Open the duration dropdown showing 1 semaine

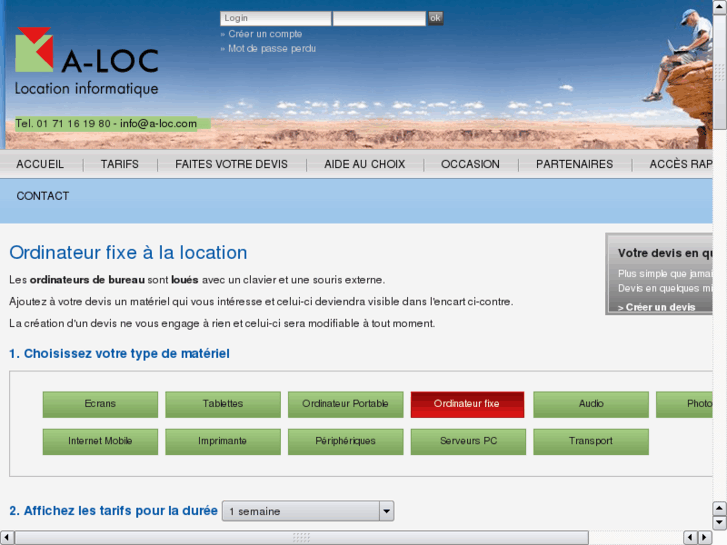308,511
